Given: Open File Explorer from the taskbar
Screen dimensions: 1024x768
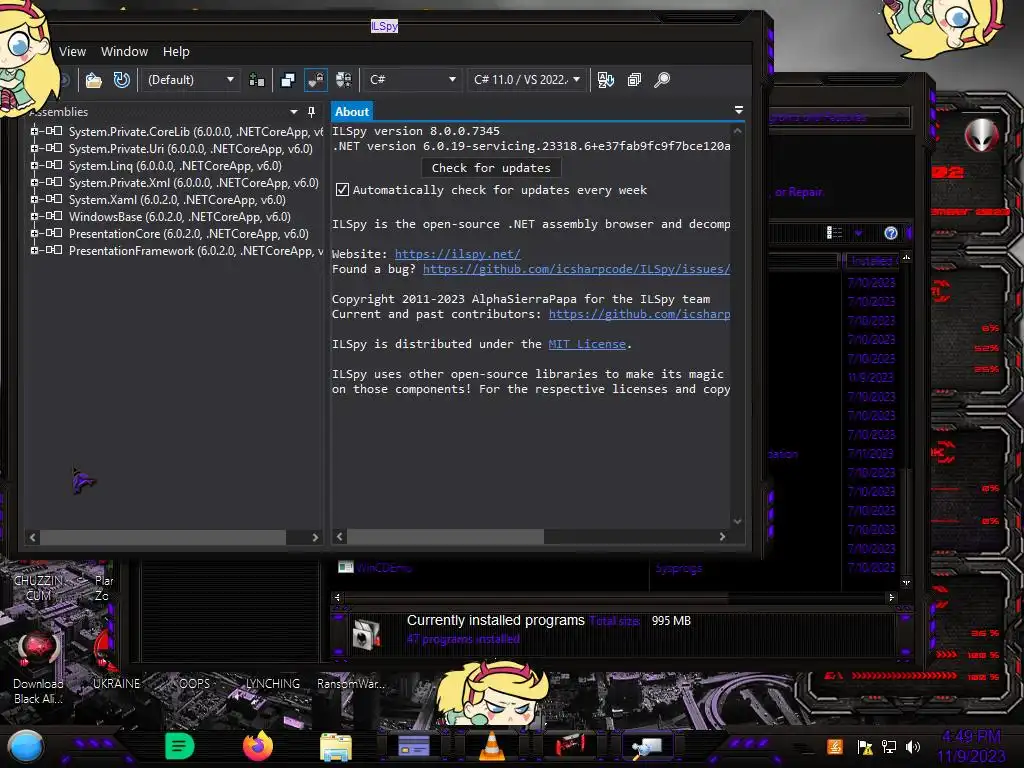Looking at the screenshot, I should 336,746.
